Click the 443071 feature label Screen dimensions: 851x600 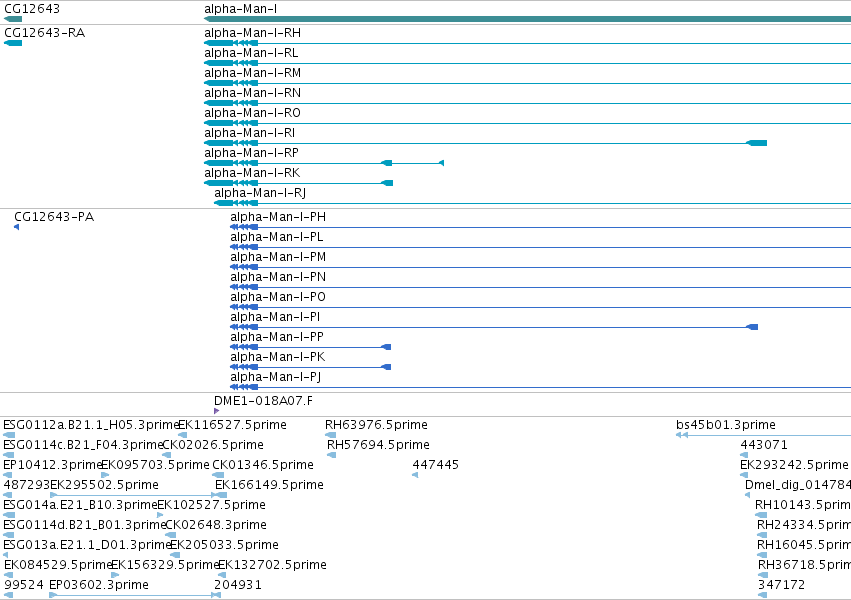coord(764,445)
